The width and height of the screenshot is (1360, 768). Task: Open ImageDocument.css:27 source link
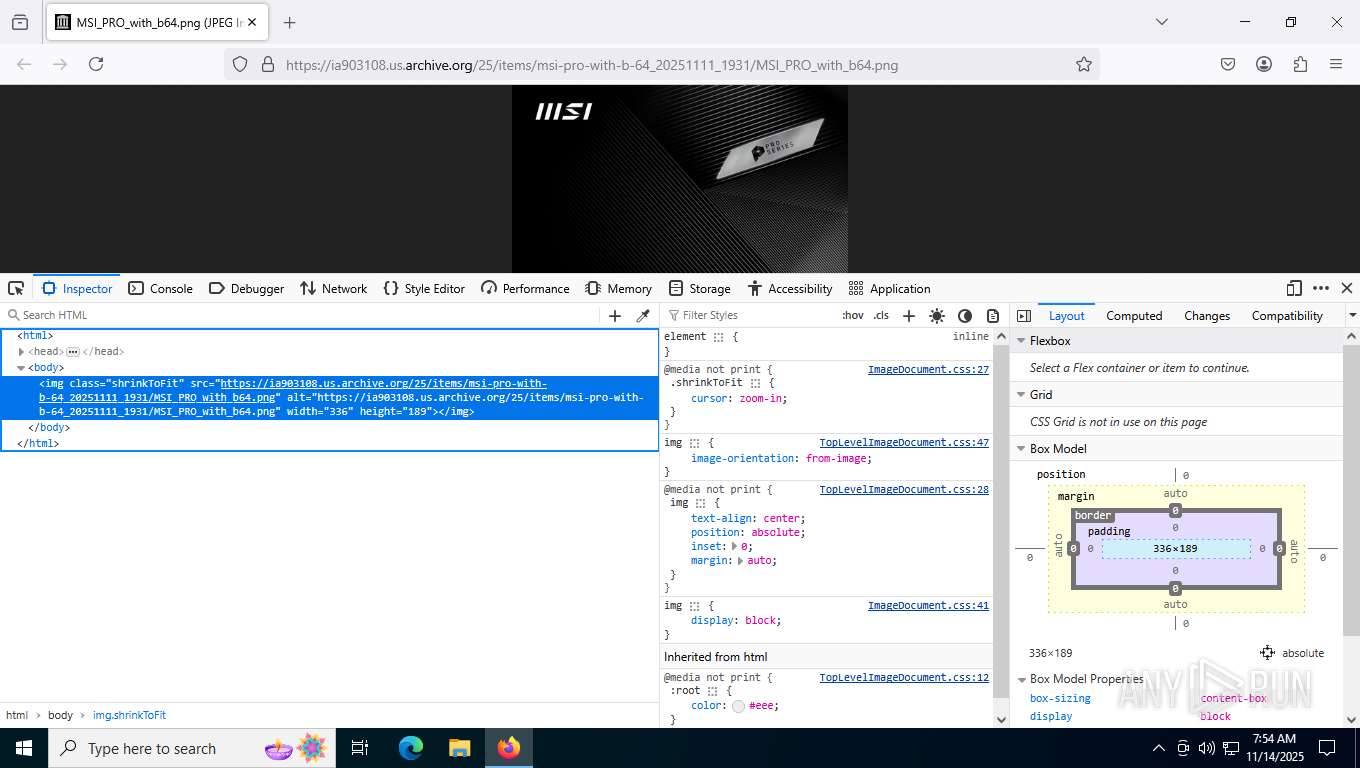928,370
